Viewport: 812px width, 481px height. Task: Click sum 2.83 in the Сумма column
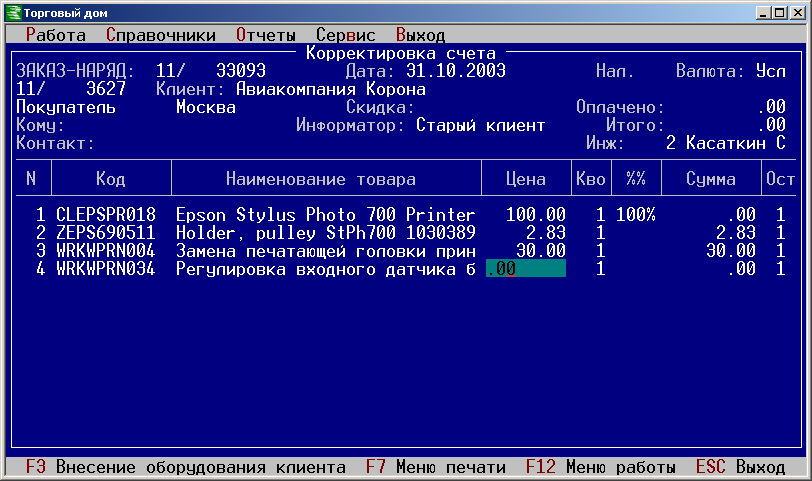[735, 232]
